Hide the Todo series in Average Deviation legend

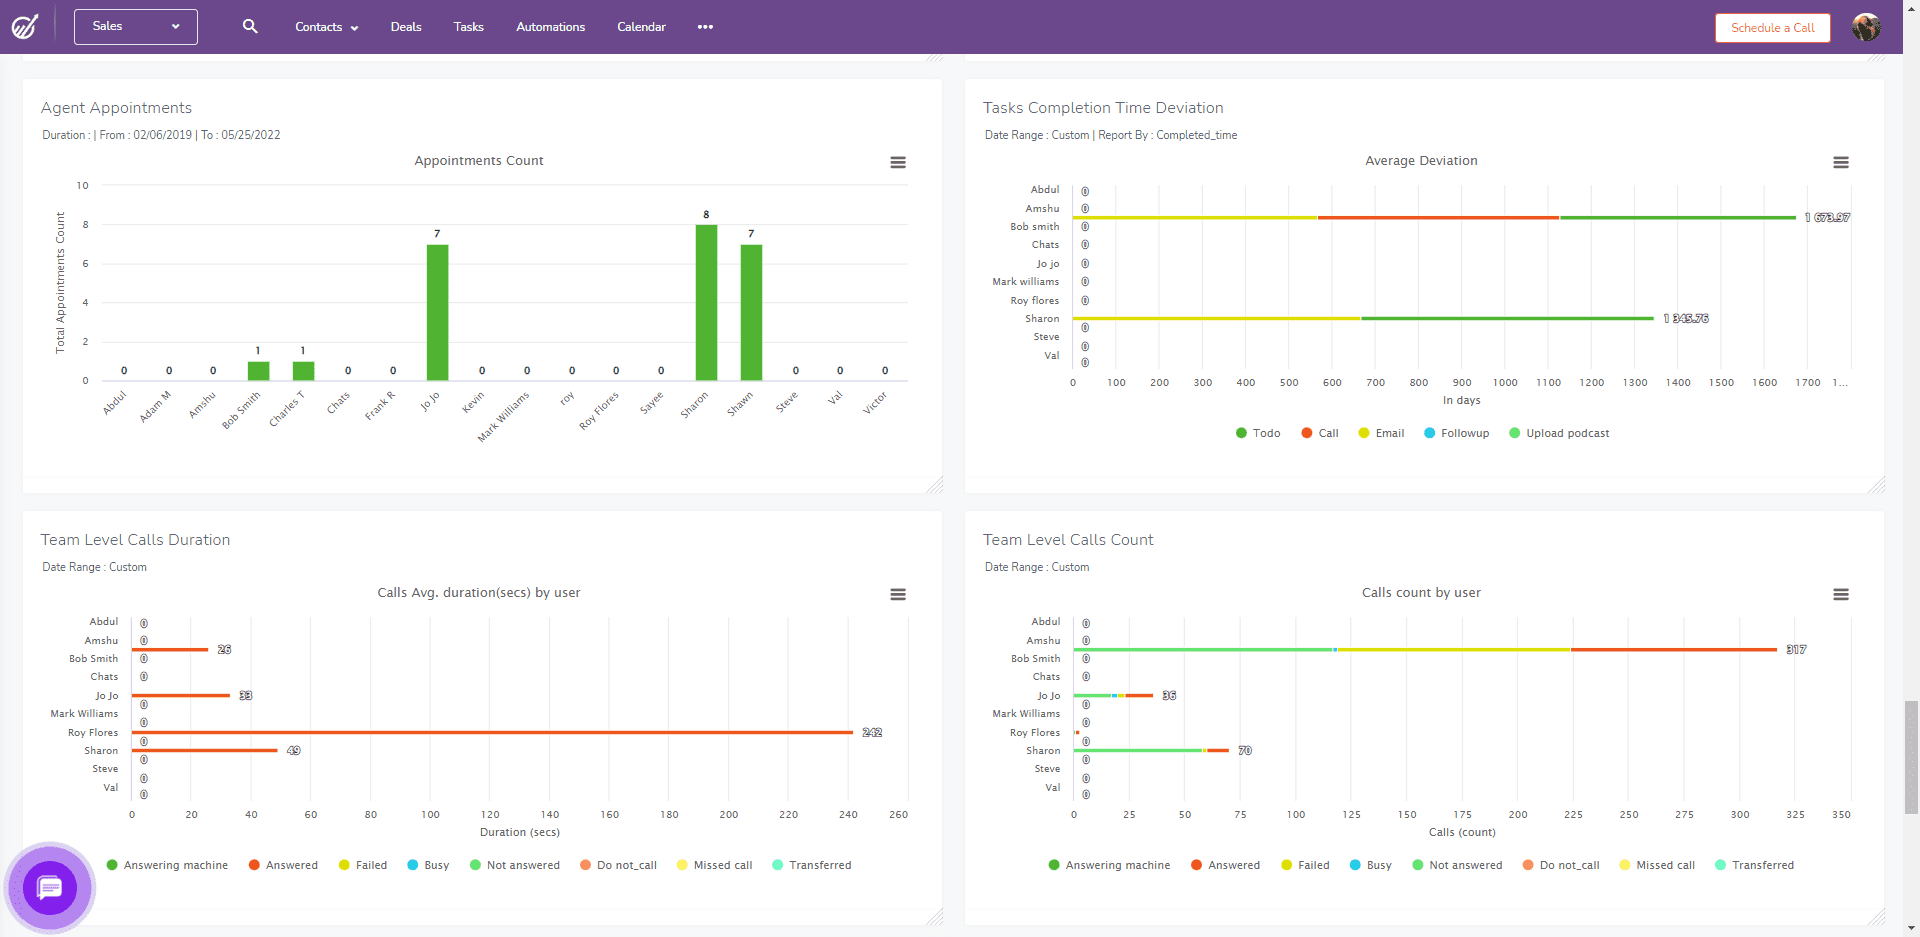(1258, 433)
